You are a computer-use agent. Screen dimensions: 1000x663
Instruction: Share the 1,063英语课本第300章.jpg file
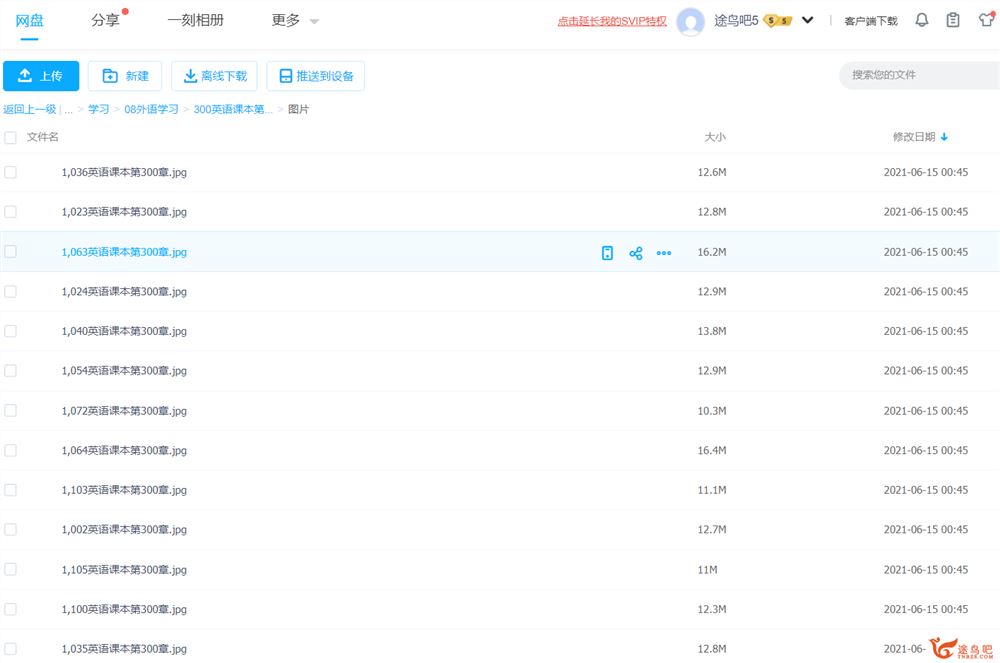click(635, 253)
